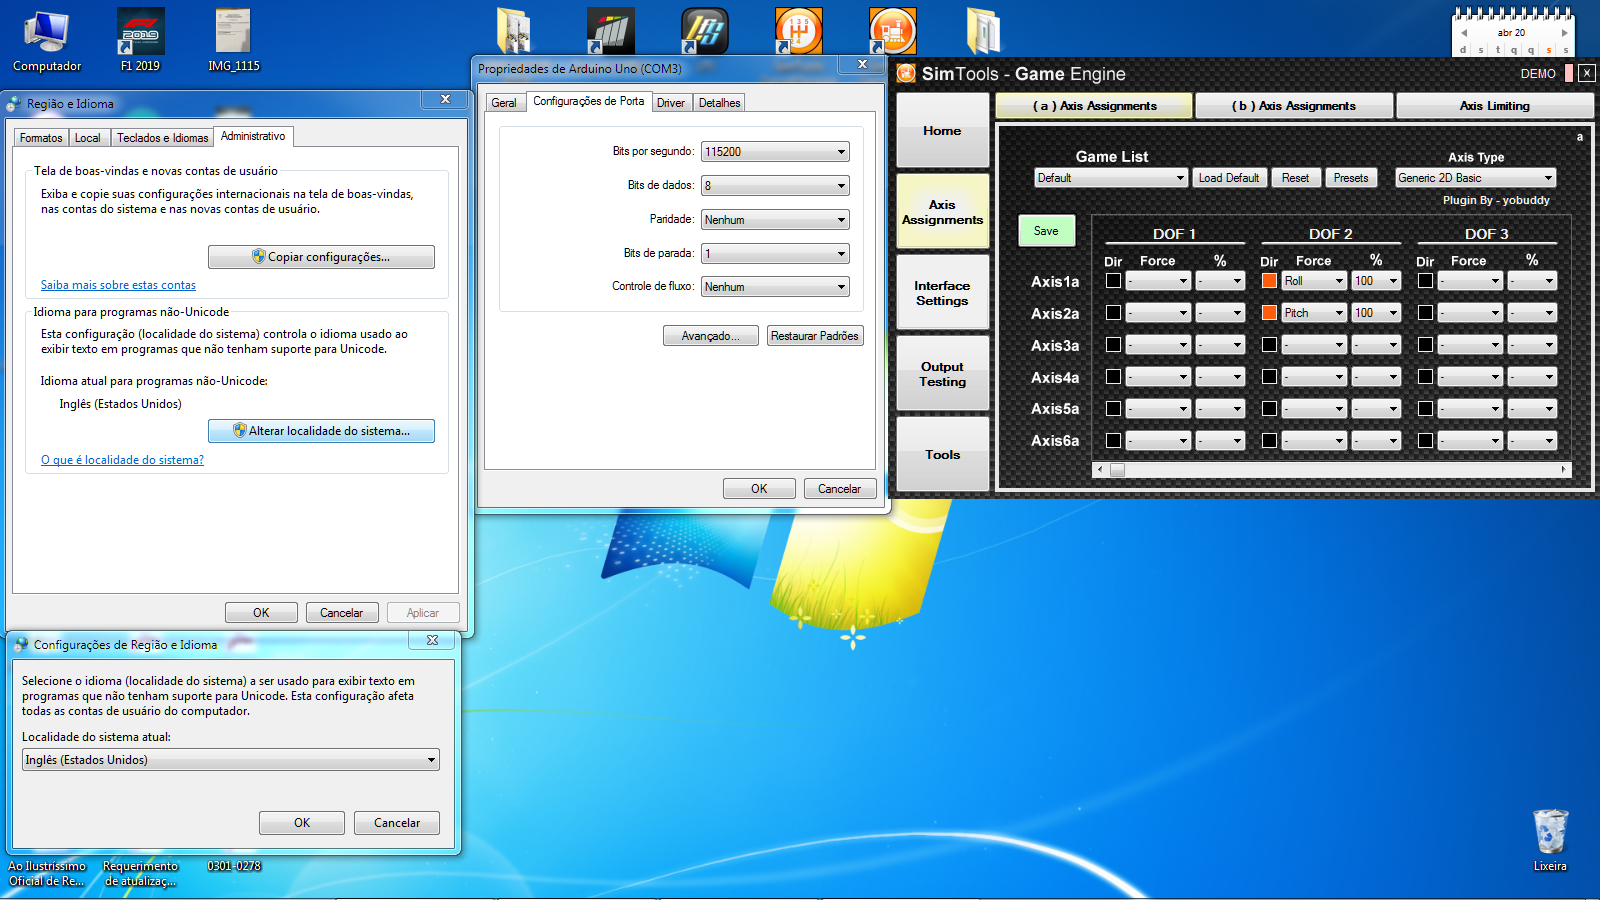
Task: Toggle Axis2a DOF 2 Dir orange checkbox
Action: click(1269, 313)
